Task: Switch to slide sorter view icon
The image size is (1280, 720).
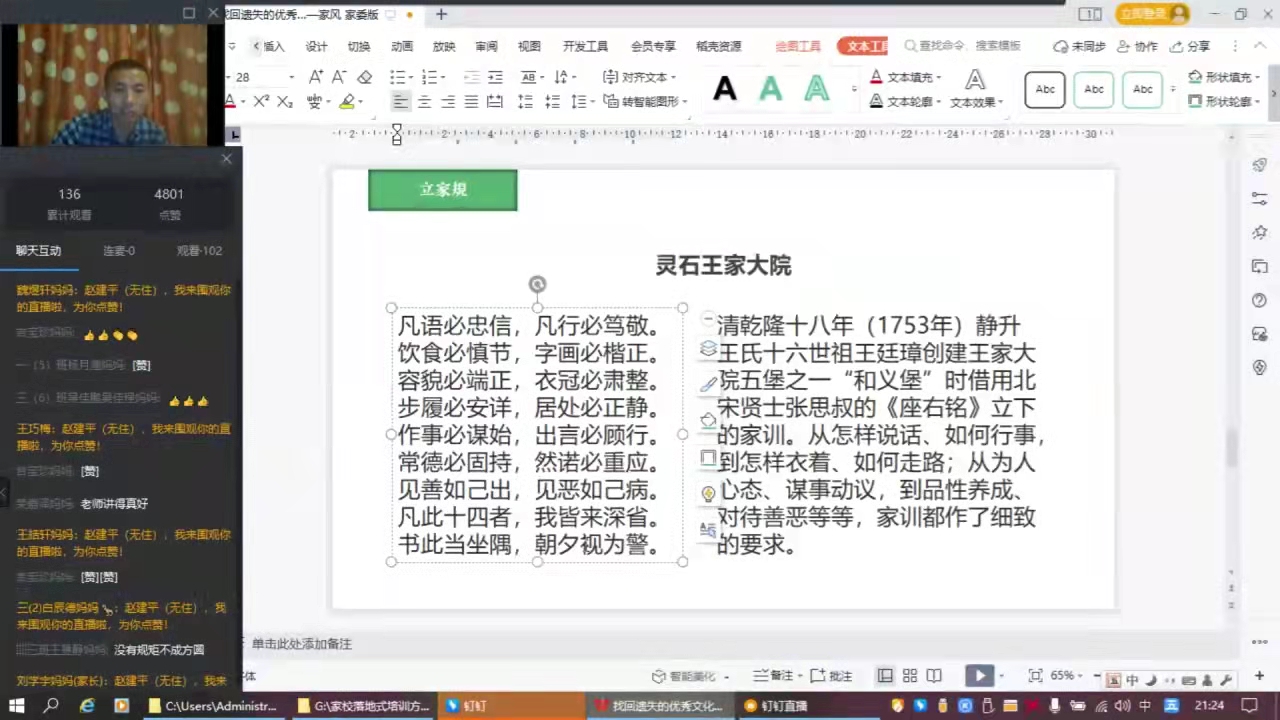Action: pos(909,675)
